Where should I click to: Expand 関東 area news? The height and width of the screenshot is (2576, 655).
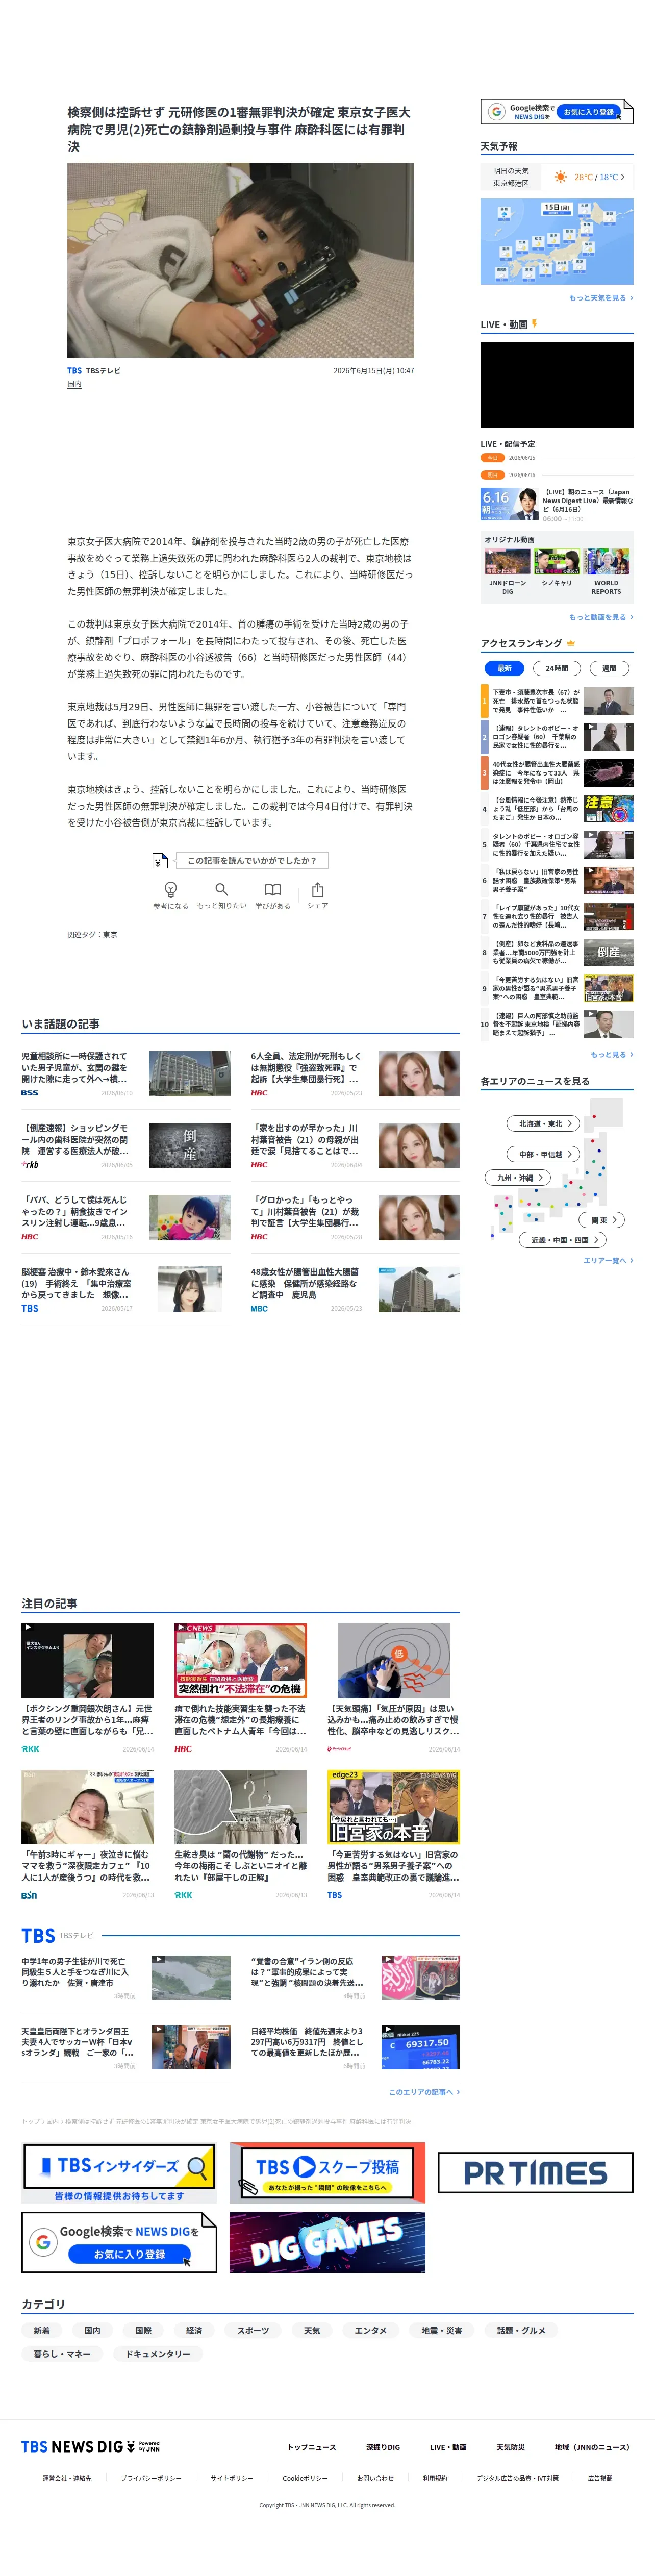[x=603, y=1219]
